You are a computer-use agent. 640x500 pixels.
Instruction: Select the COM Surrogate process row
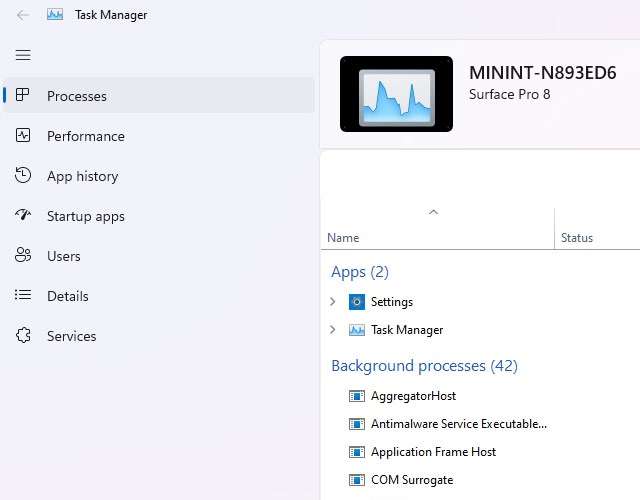(411, 480)
